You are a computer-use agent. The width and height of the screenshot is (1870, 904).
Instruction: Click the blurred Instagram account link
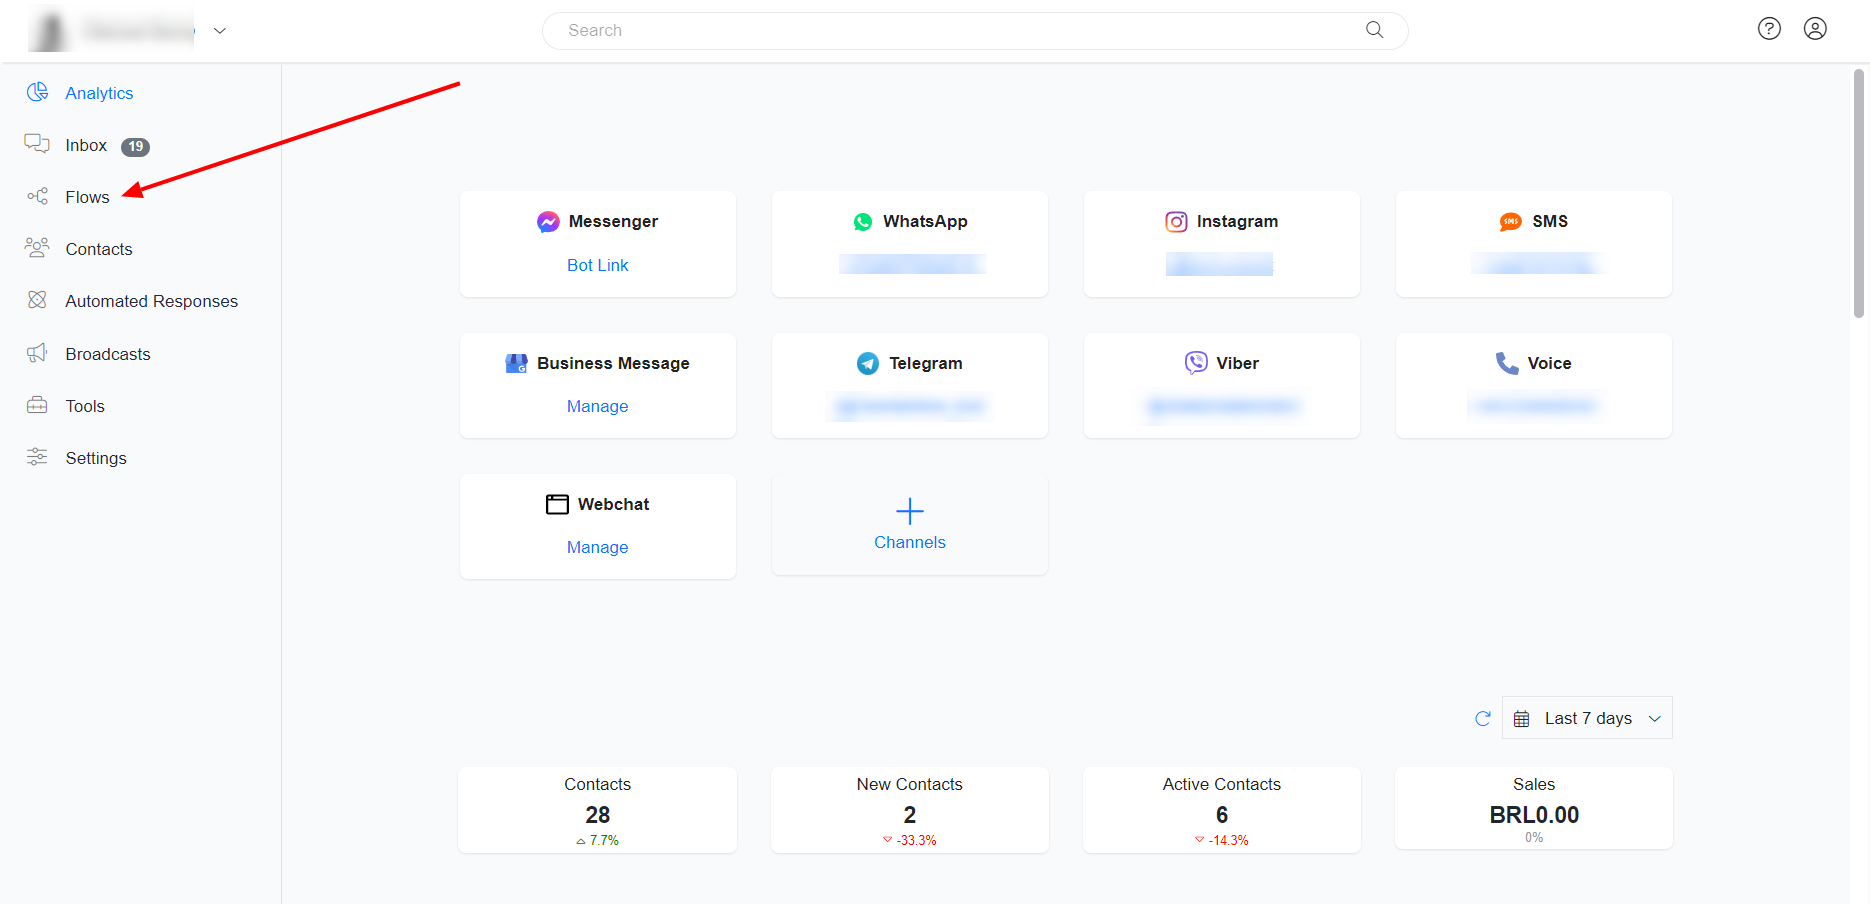point(1219,264)
